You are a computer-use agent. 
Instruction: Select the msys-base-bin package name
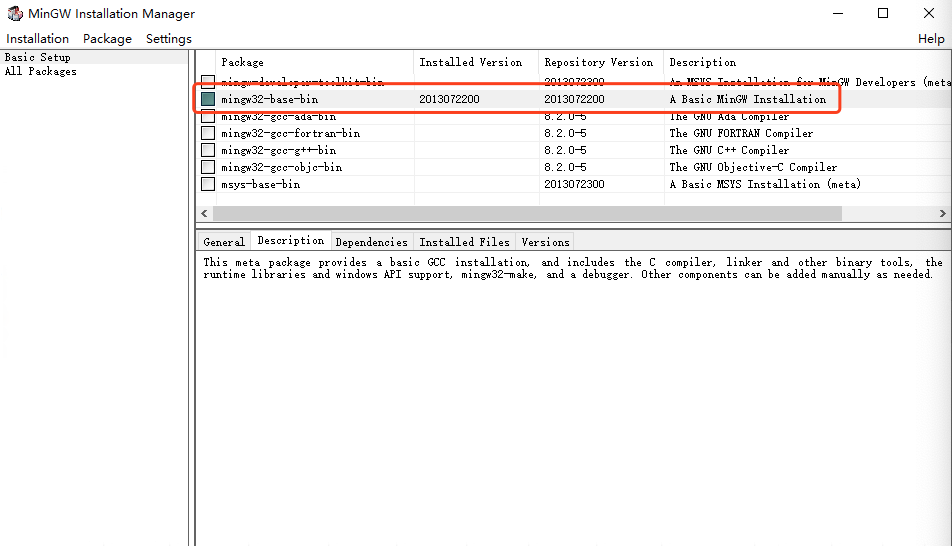point(260,184)
